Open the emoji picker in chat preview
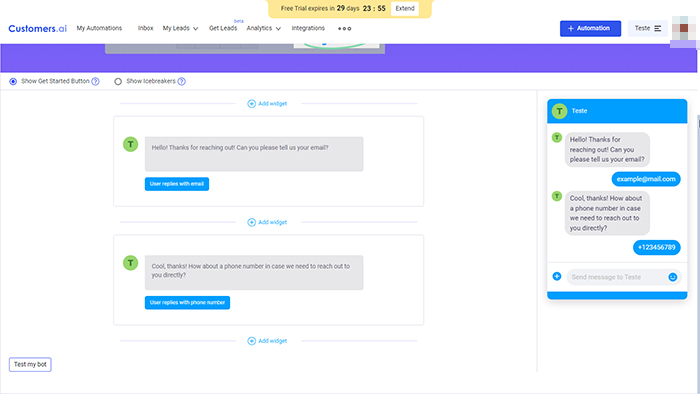The width and height of the screenshot is (700, 394). pyautogui.click(x=672, y=277)
